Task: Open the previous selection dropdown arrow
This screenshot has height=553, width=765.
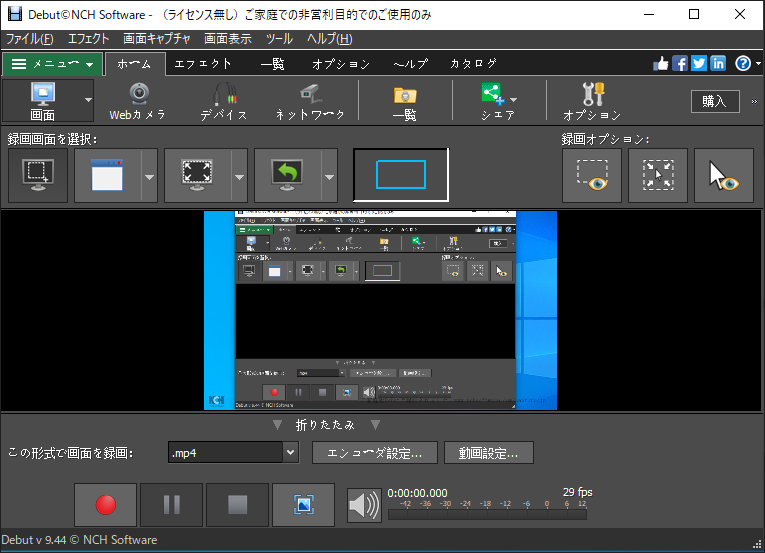Action: 329,176
